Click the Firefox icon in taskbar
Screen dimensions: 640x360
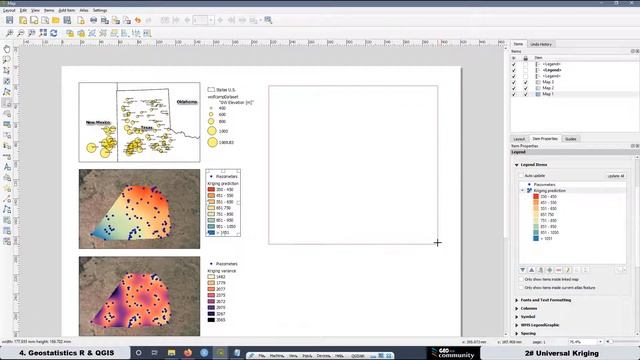coord(188,353)
